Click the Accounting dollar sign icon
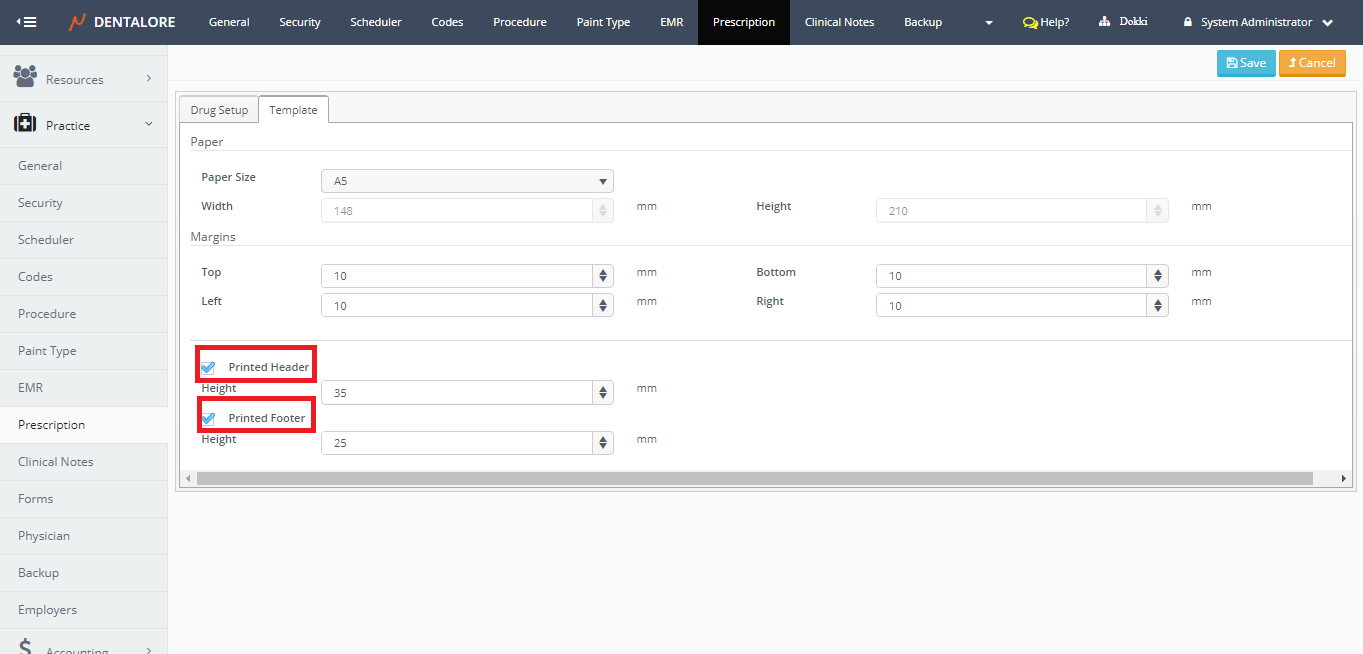The image size is (1363, 654). (x=25, y=647)
